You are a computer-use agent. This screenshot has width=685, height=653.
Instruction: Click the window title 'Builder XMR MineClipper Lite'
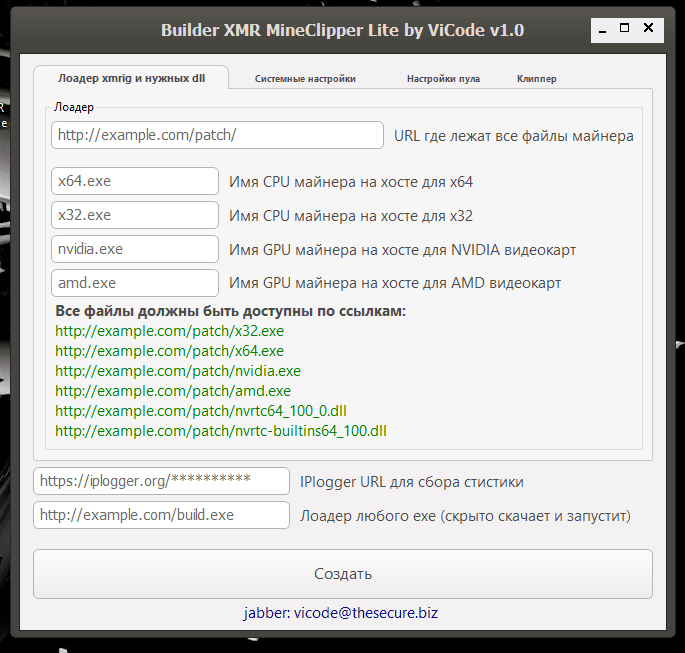pos(342,30)
